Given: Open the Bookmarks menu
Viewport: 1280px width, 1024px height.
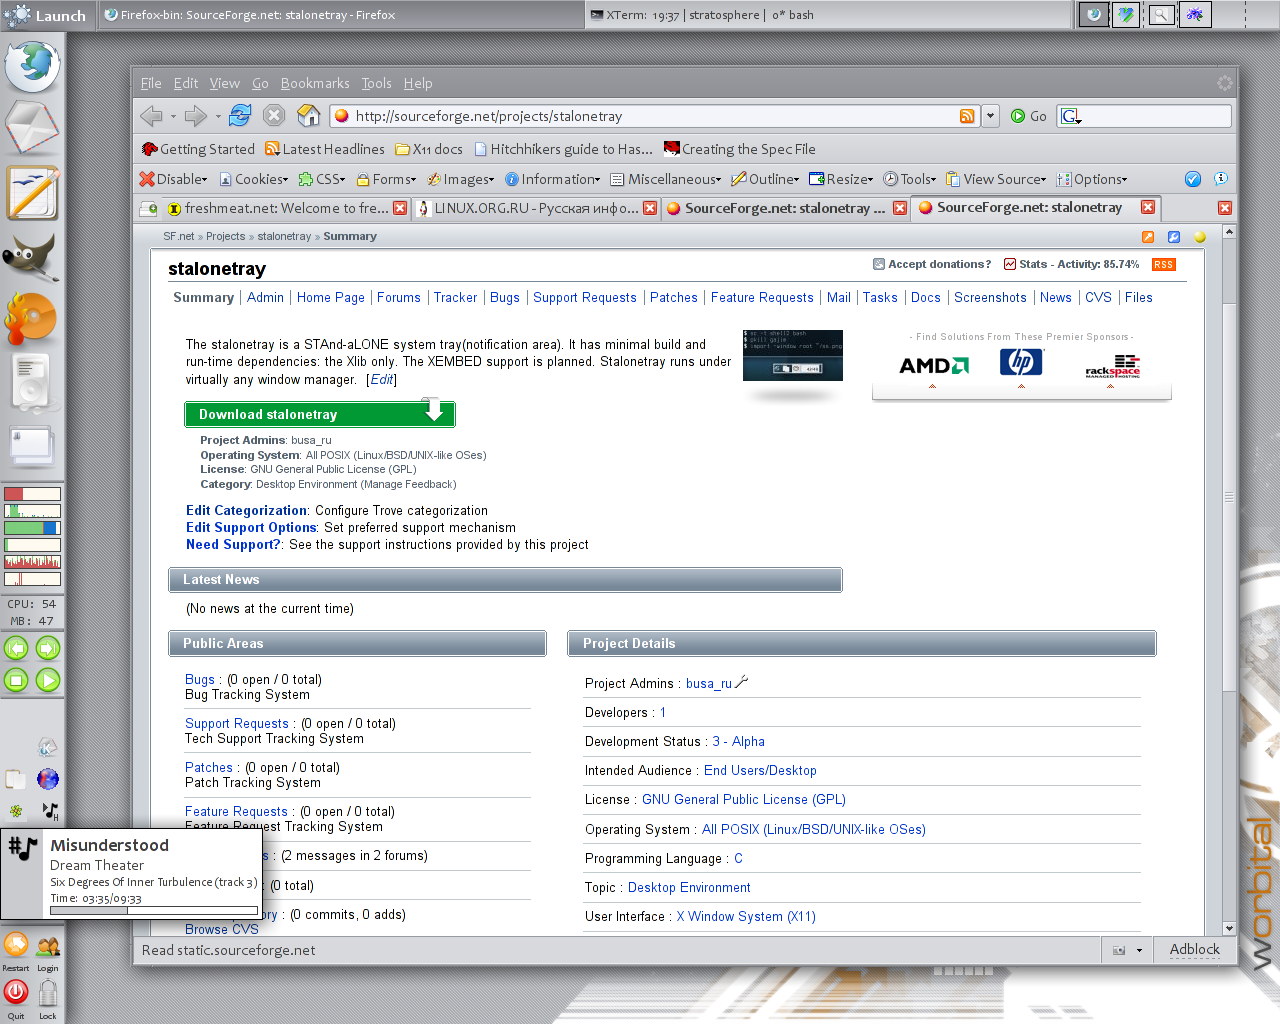Looking at the screenshot, I should (x=315, y=83).
